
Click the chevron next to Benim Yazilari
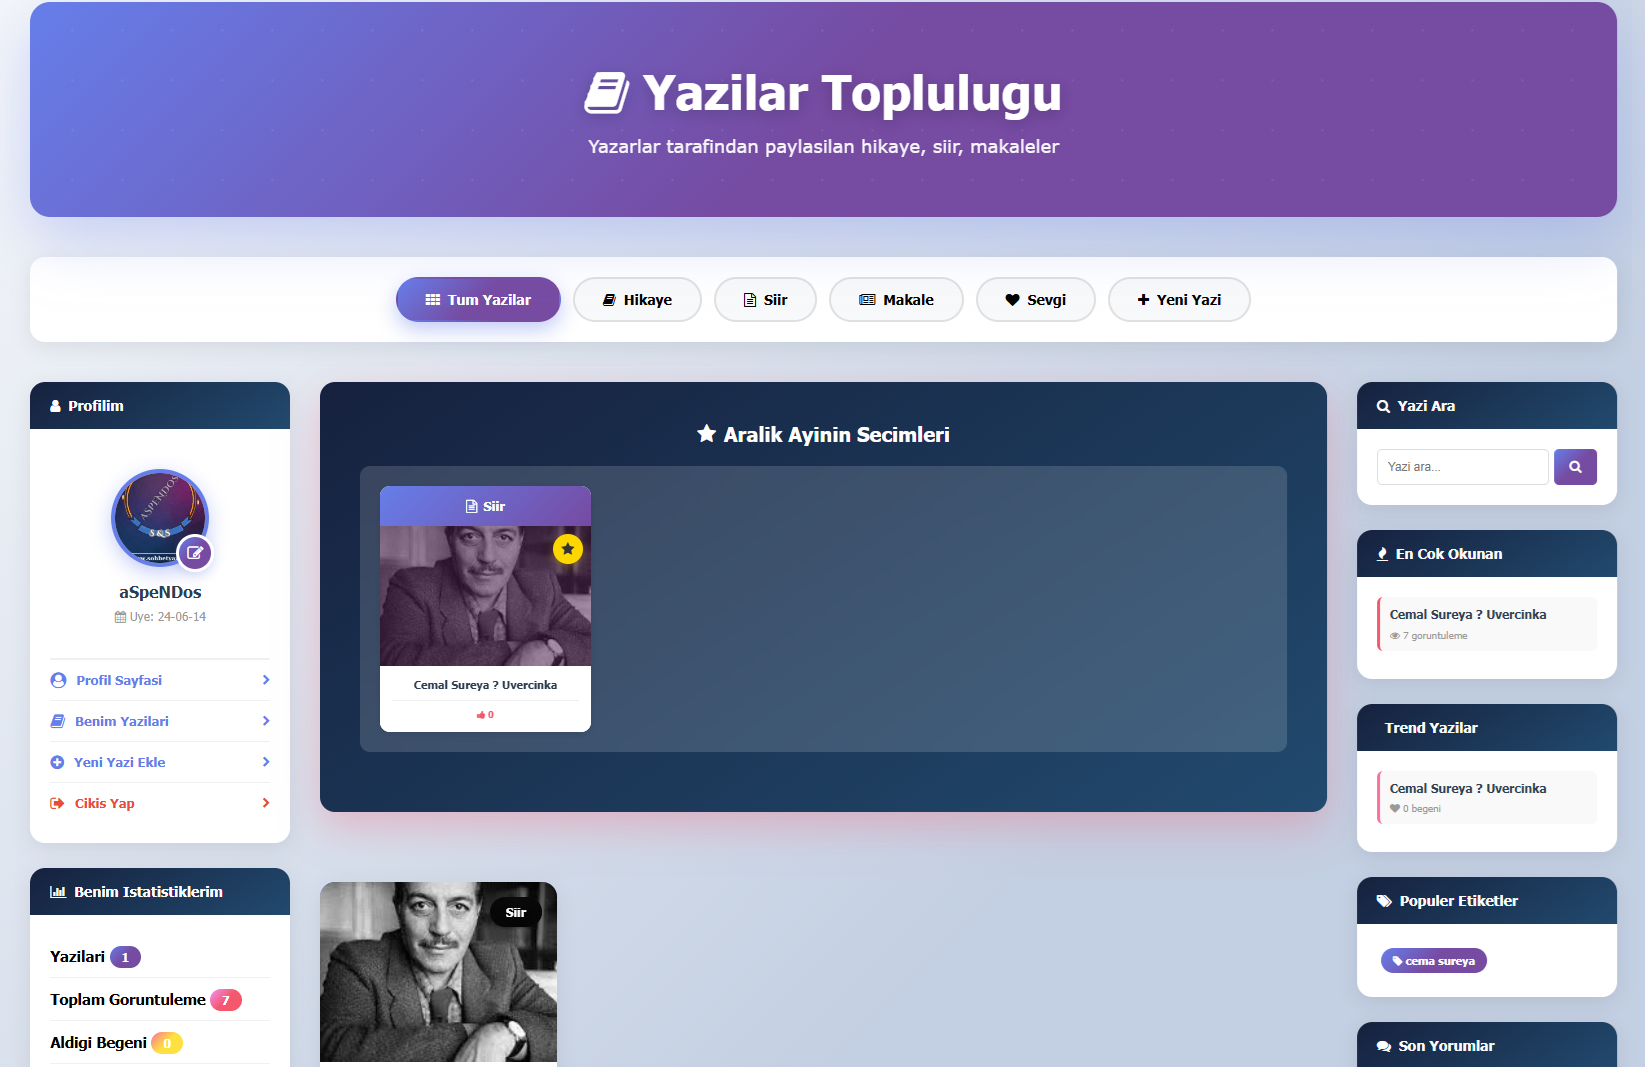(266, 721)
